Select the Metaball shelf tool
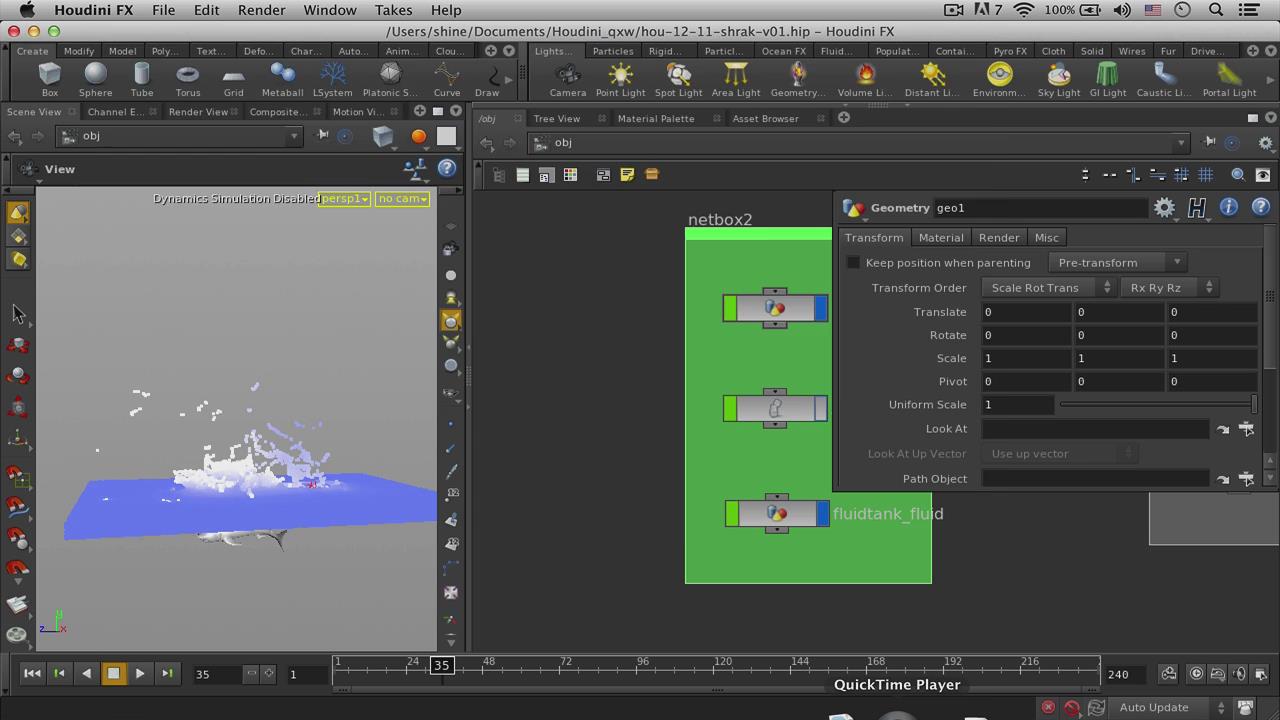The image size is (1280, 720). pyautogui.click(x=282, y=79)
